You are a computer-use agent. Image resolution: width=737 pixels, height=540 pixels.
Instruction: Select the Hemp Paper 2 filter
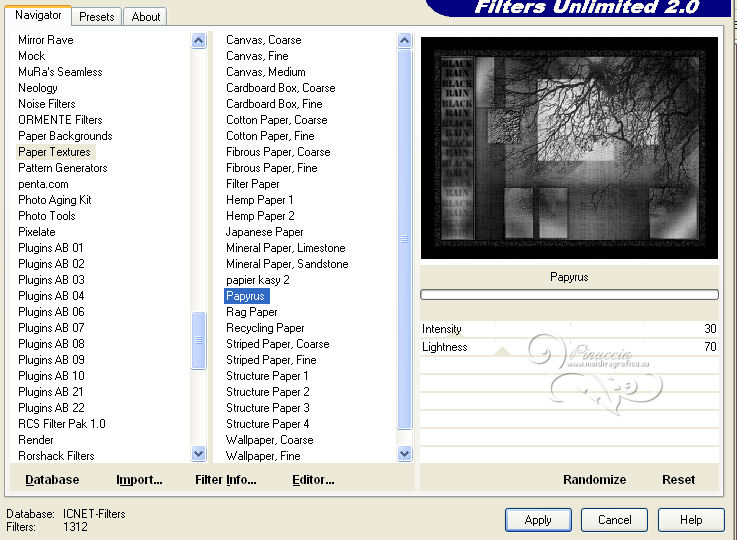click(x=260, y=216)
